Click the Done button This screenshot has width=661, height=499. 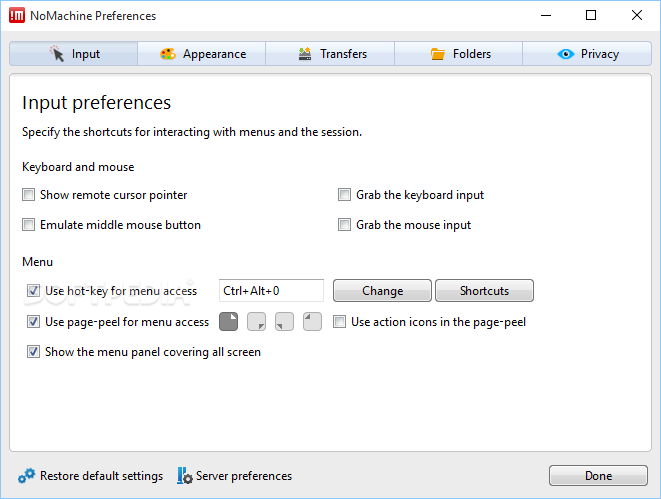tap(598, 476)
